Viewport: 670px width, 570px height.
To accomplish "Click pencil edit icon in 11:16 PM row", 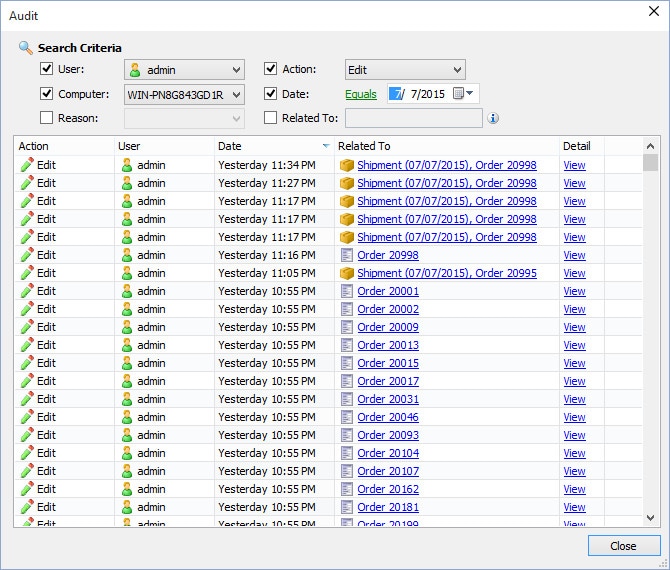I will point(27,255).
